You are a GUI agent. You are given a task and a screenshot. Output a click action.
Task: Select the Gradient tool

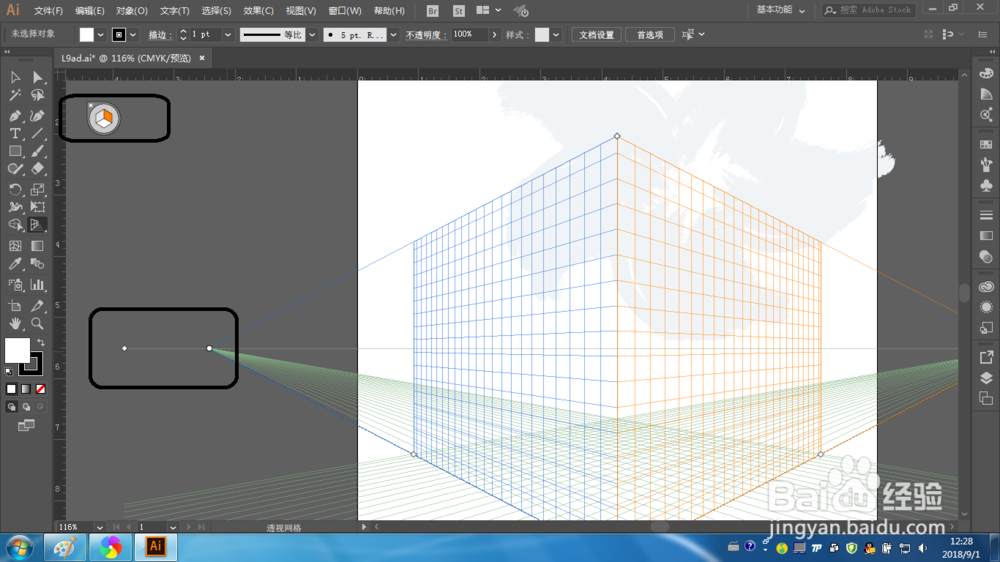[x=37, y=246]
